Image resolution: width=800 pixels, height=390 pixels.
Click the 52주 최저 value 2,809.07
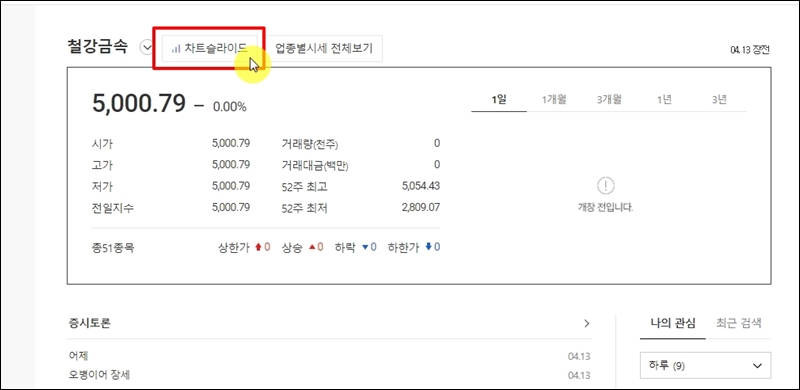pyautogui.click(x=421, y=208)
